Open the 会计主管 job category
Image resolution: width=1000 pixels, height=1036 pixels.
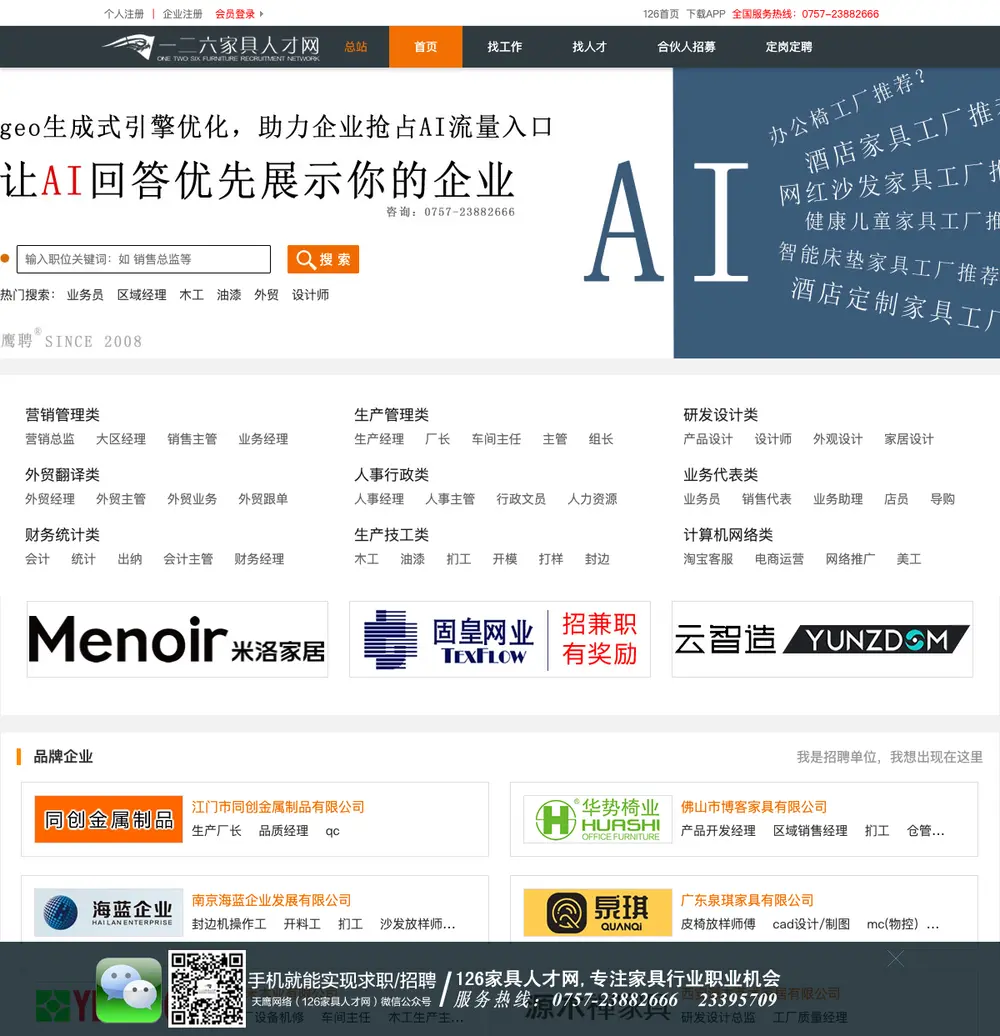coord(188,559)
